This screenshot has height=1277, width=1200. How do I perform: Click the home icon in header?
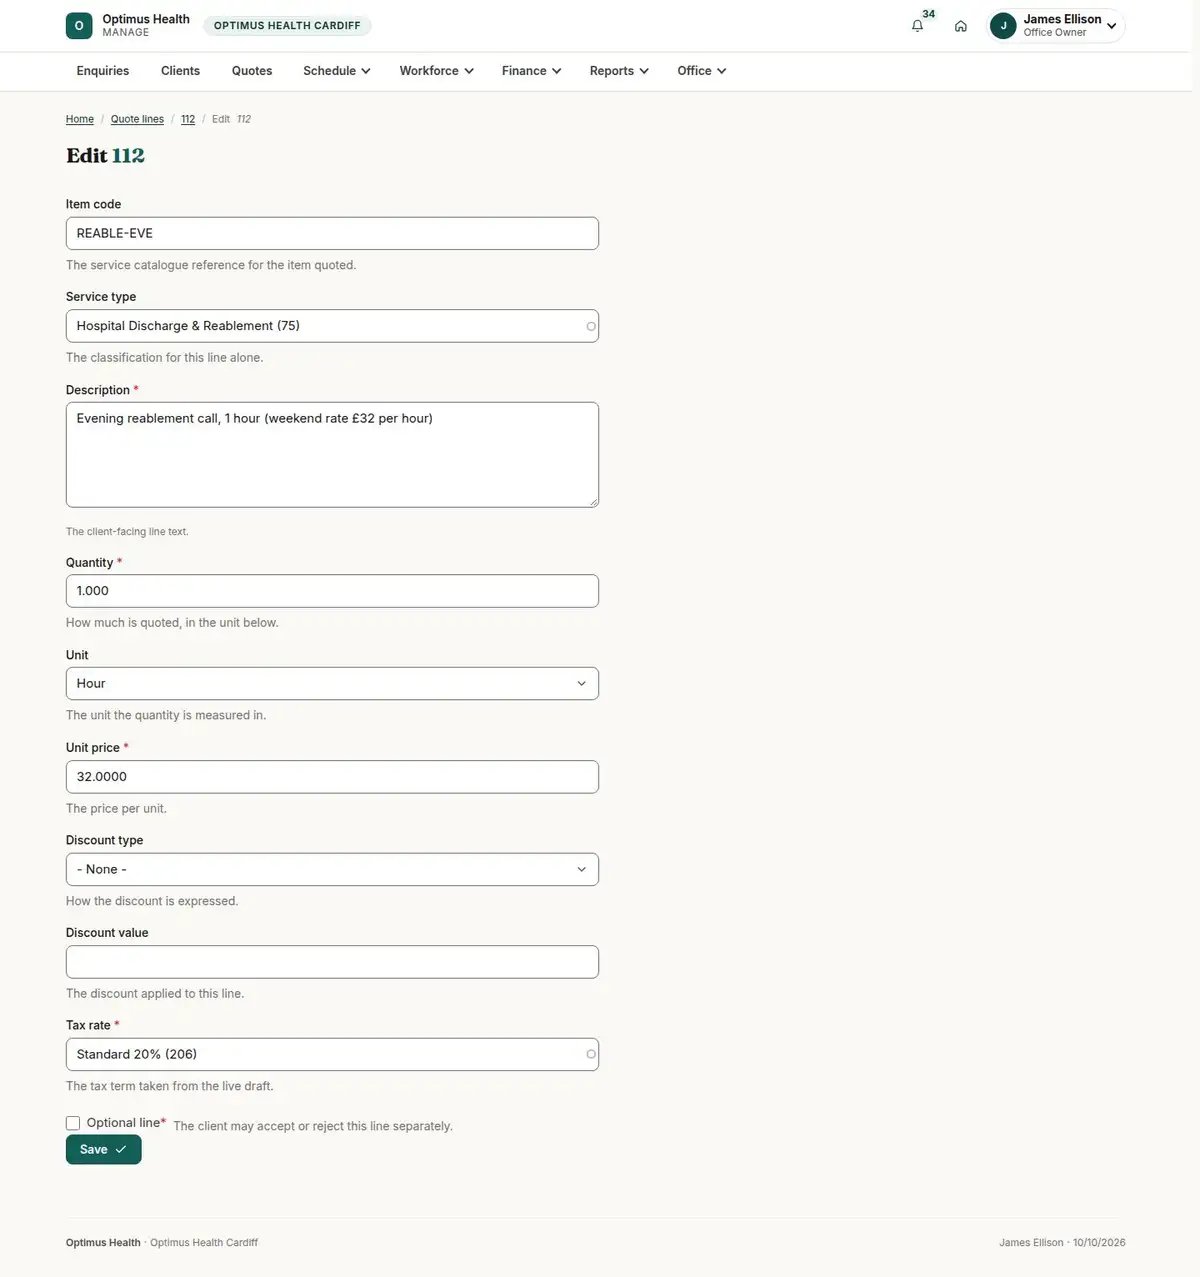tap(960, 26)
